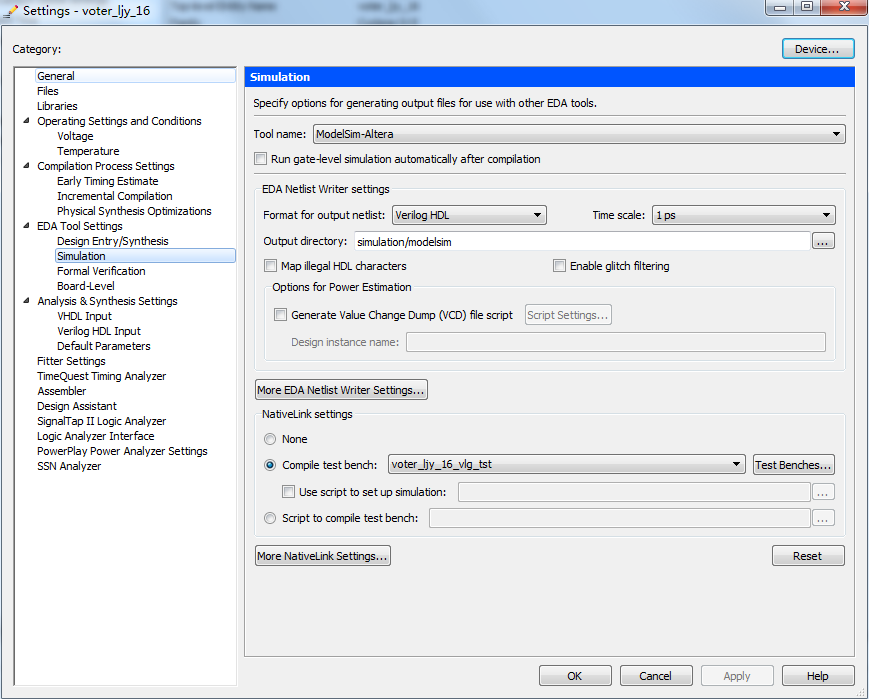Open Incremental Compilation page
869x699 pixels.
click(x=115, y=196)
